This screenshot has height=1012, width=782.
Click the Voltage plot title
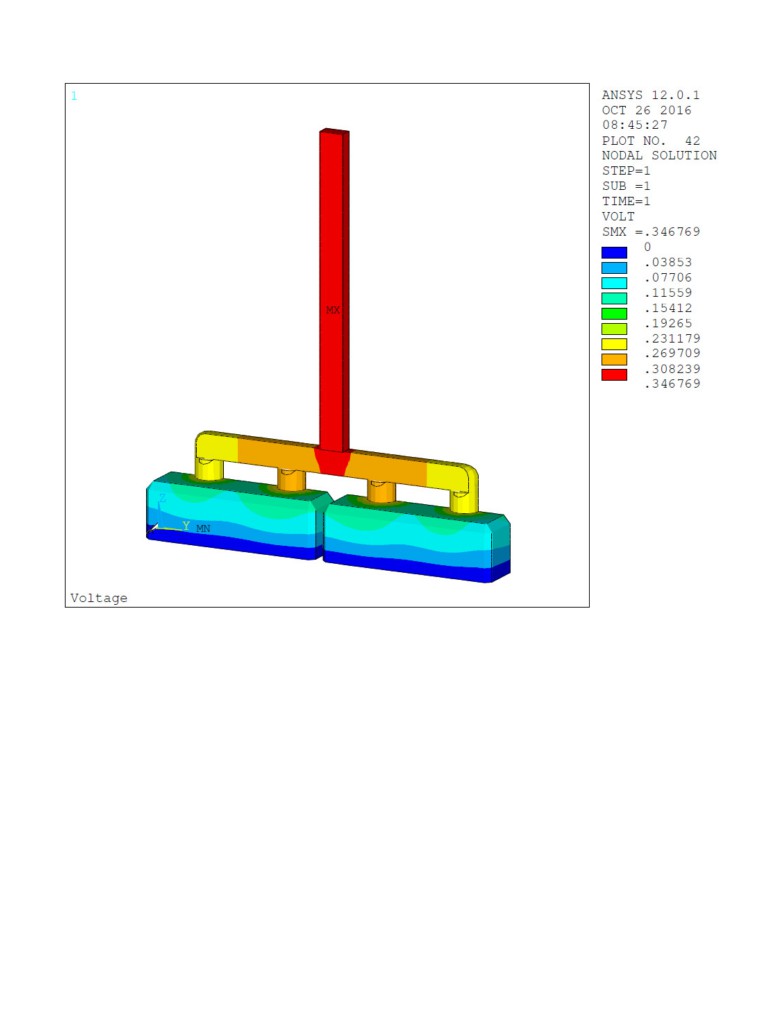[x=99, y=598]
